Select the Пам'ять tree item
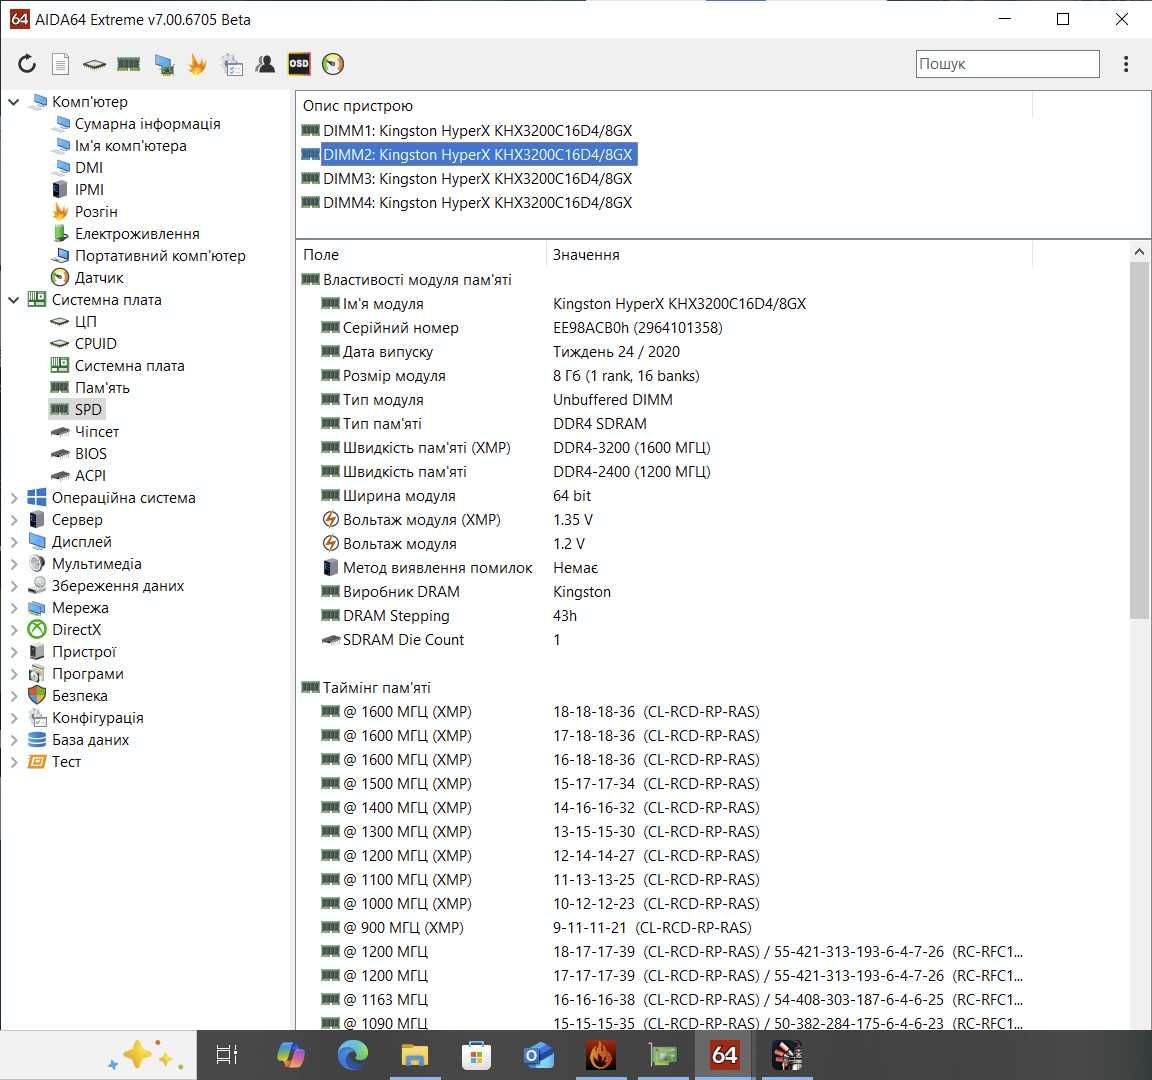The width and height of the screenshot is (1152, 1080). (101, 388)
